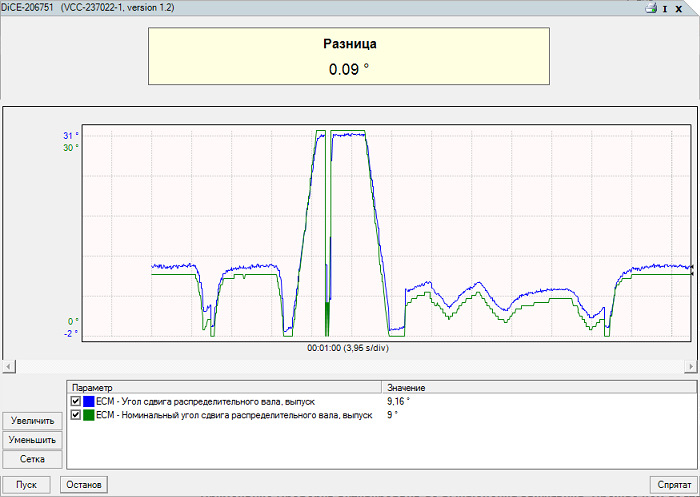700x497 pixels.
Task: Uncheck the blue camshaft angle parameter checkbox
Action: tap(75, 401)
